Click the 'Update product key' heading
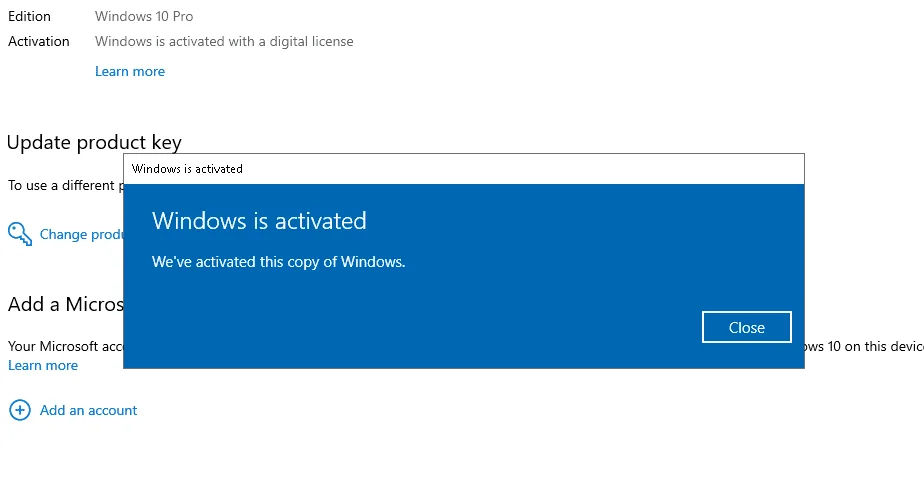 94,142
